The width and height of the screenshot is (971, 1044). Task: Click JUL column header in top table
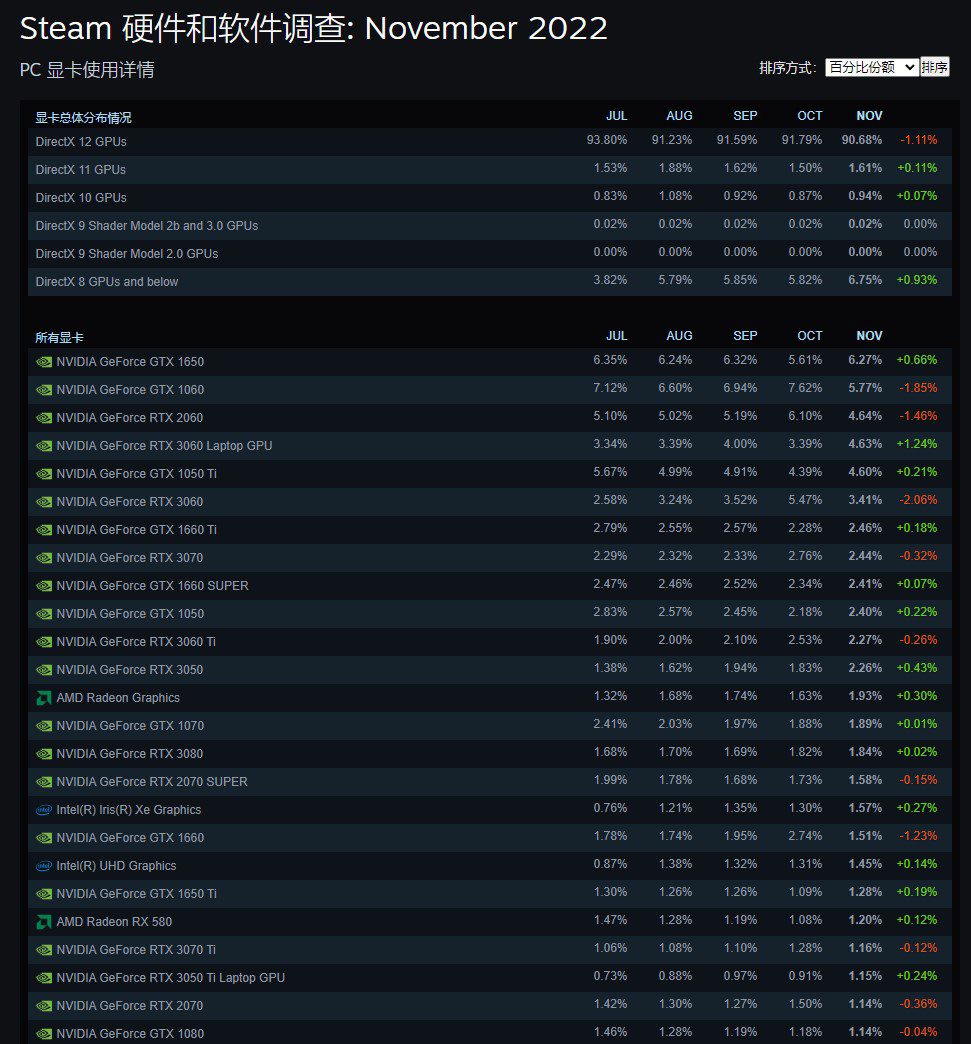click(x=616, y=116)
